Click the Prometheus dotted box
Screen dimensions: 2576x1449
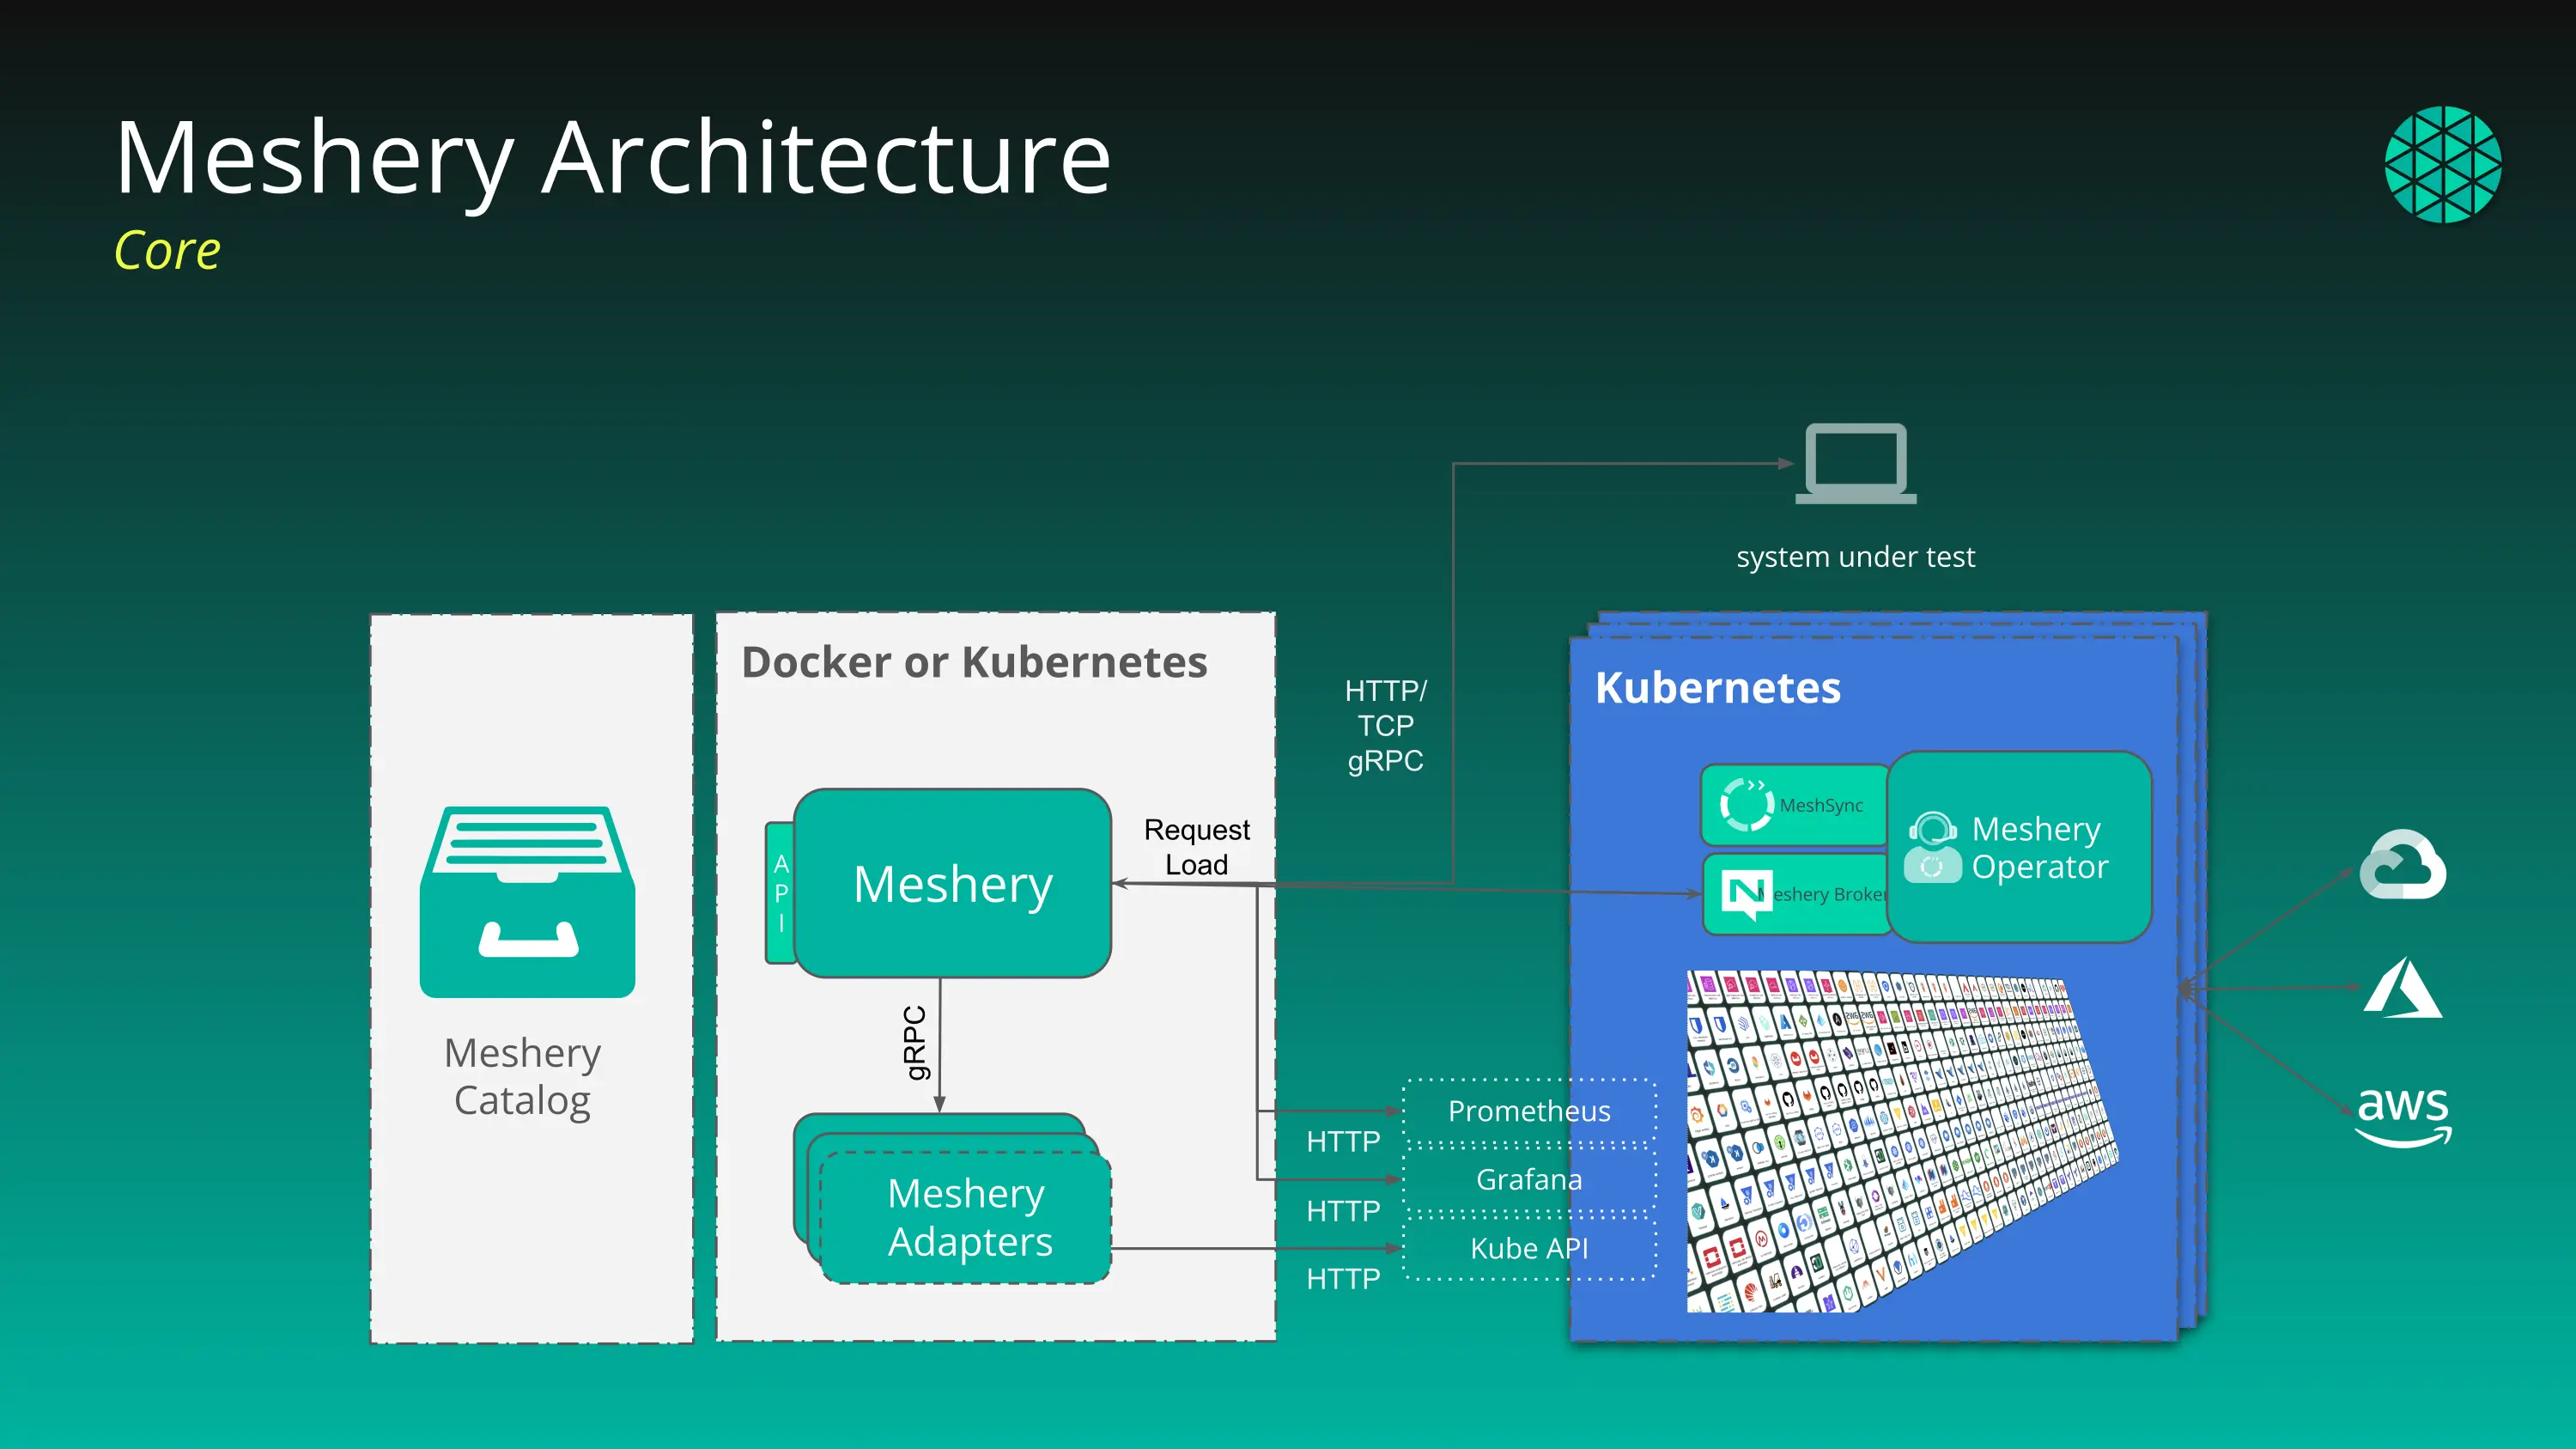point(1529,1111)
